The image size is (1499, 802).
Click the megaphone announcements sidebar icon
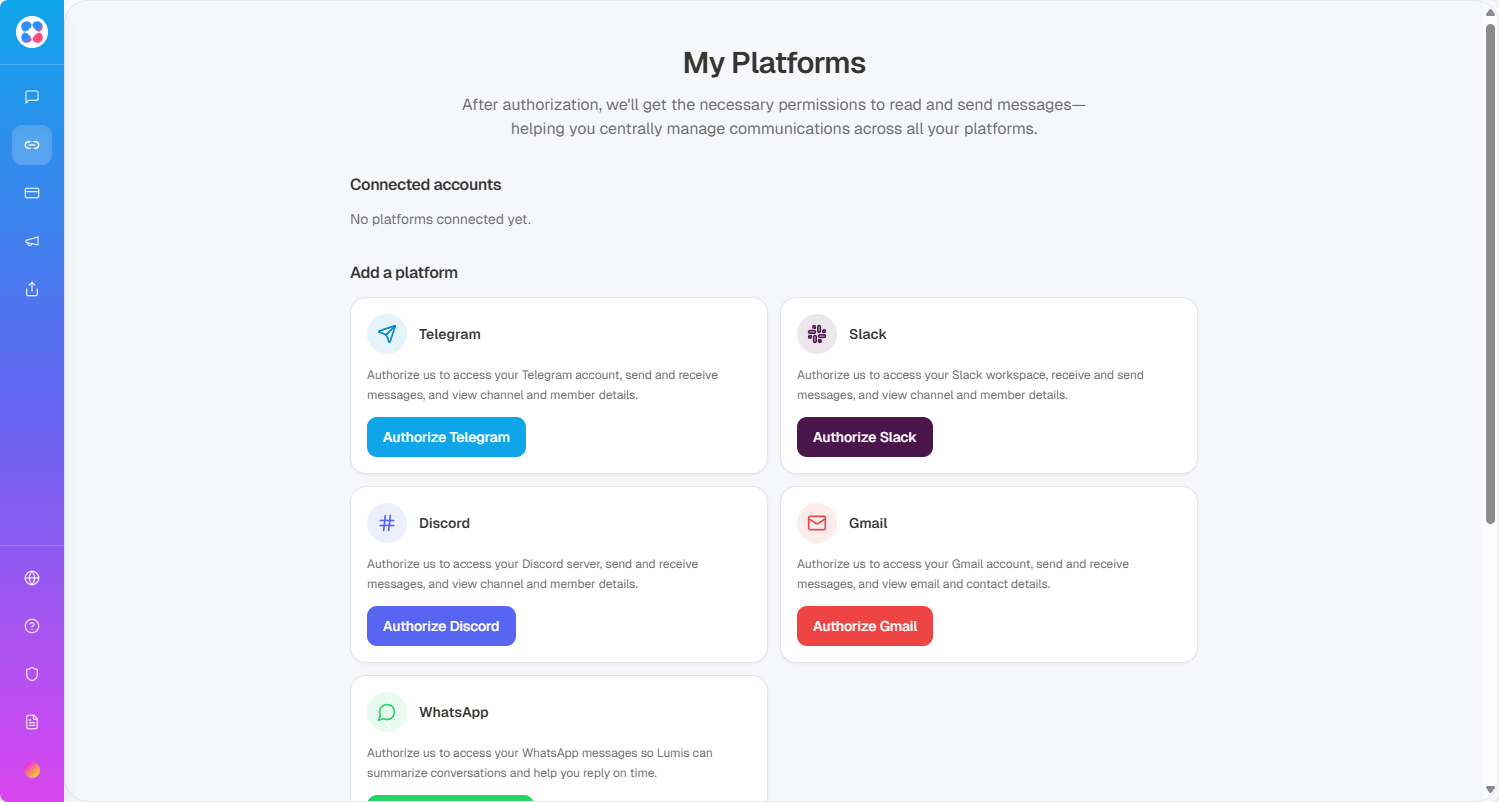click(32, 241)
